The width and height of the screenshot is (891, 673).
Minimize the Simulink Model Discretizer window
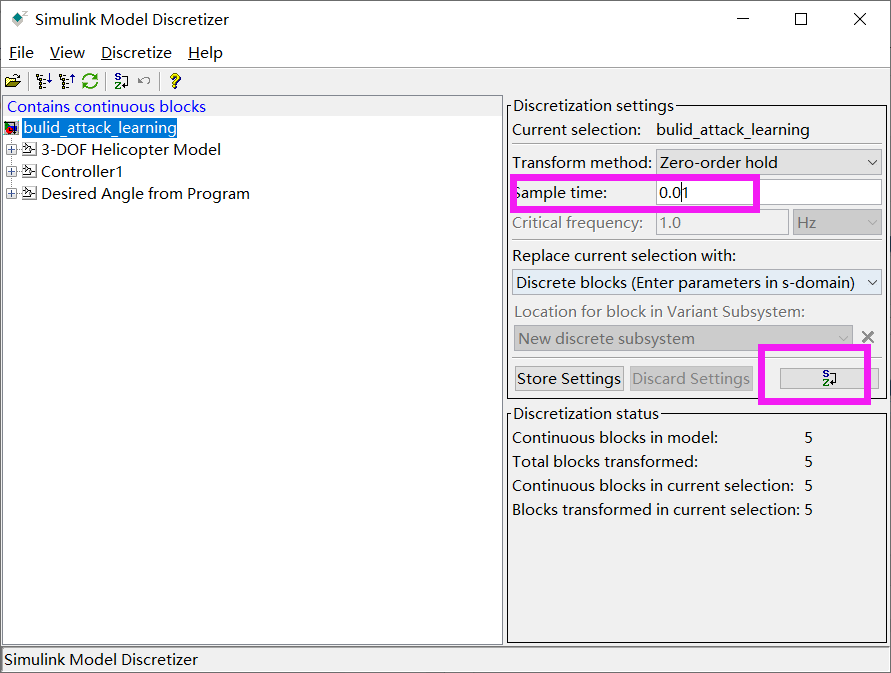point(743,19)
